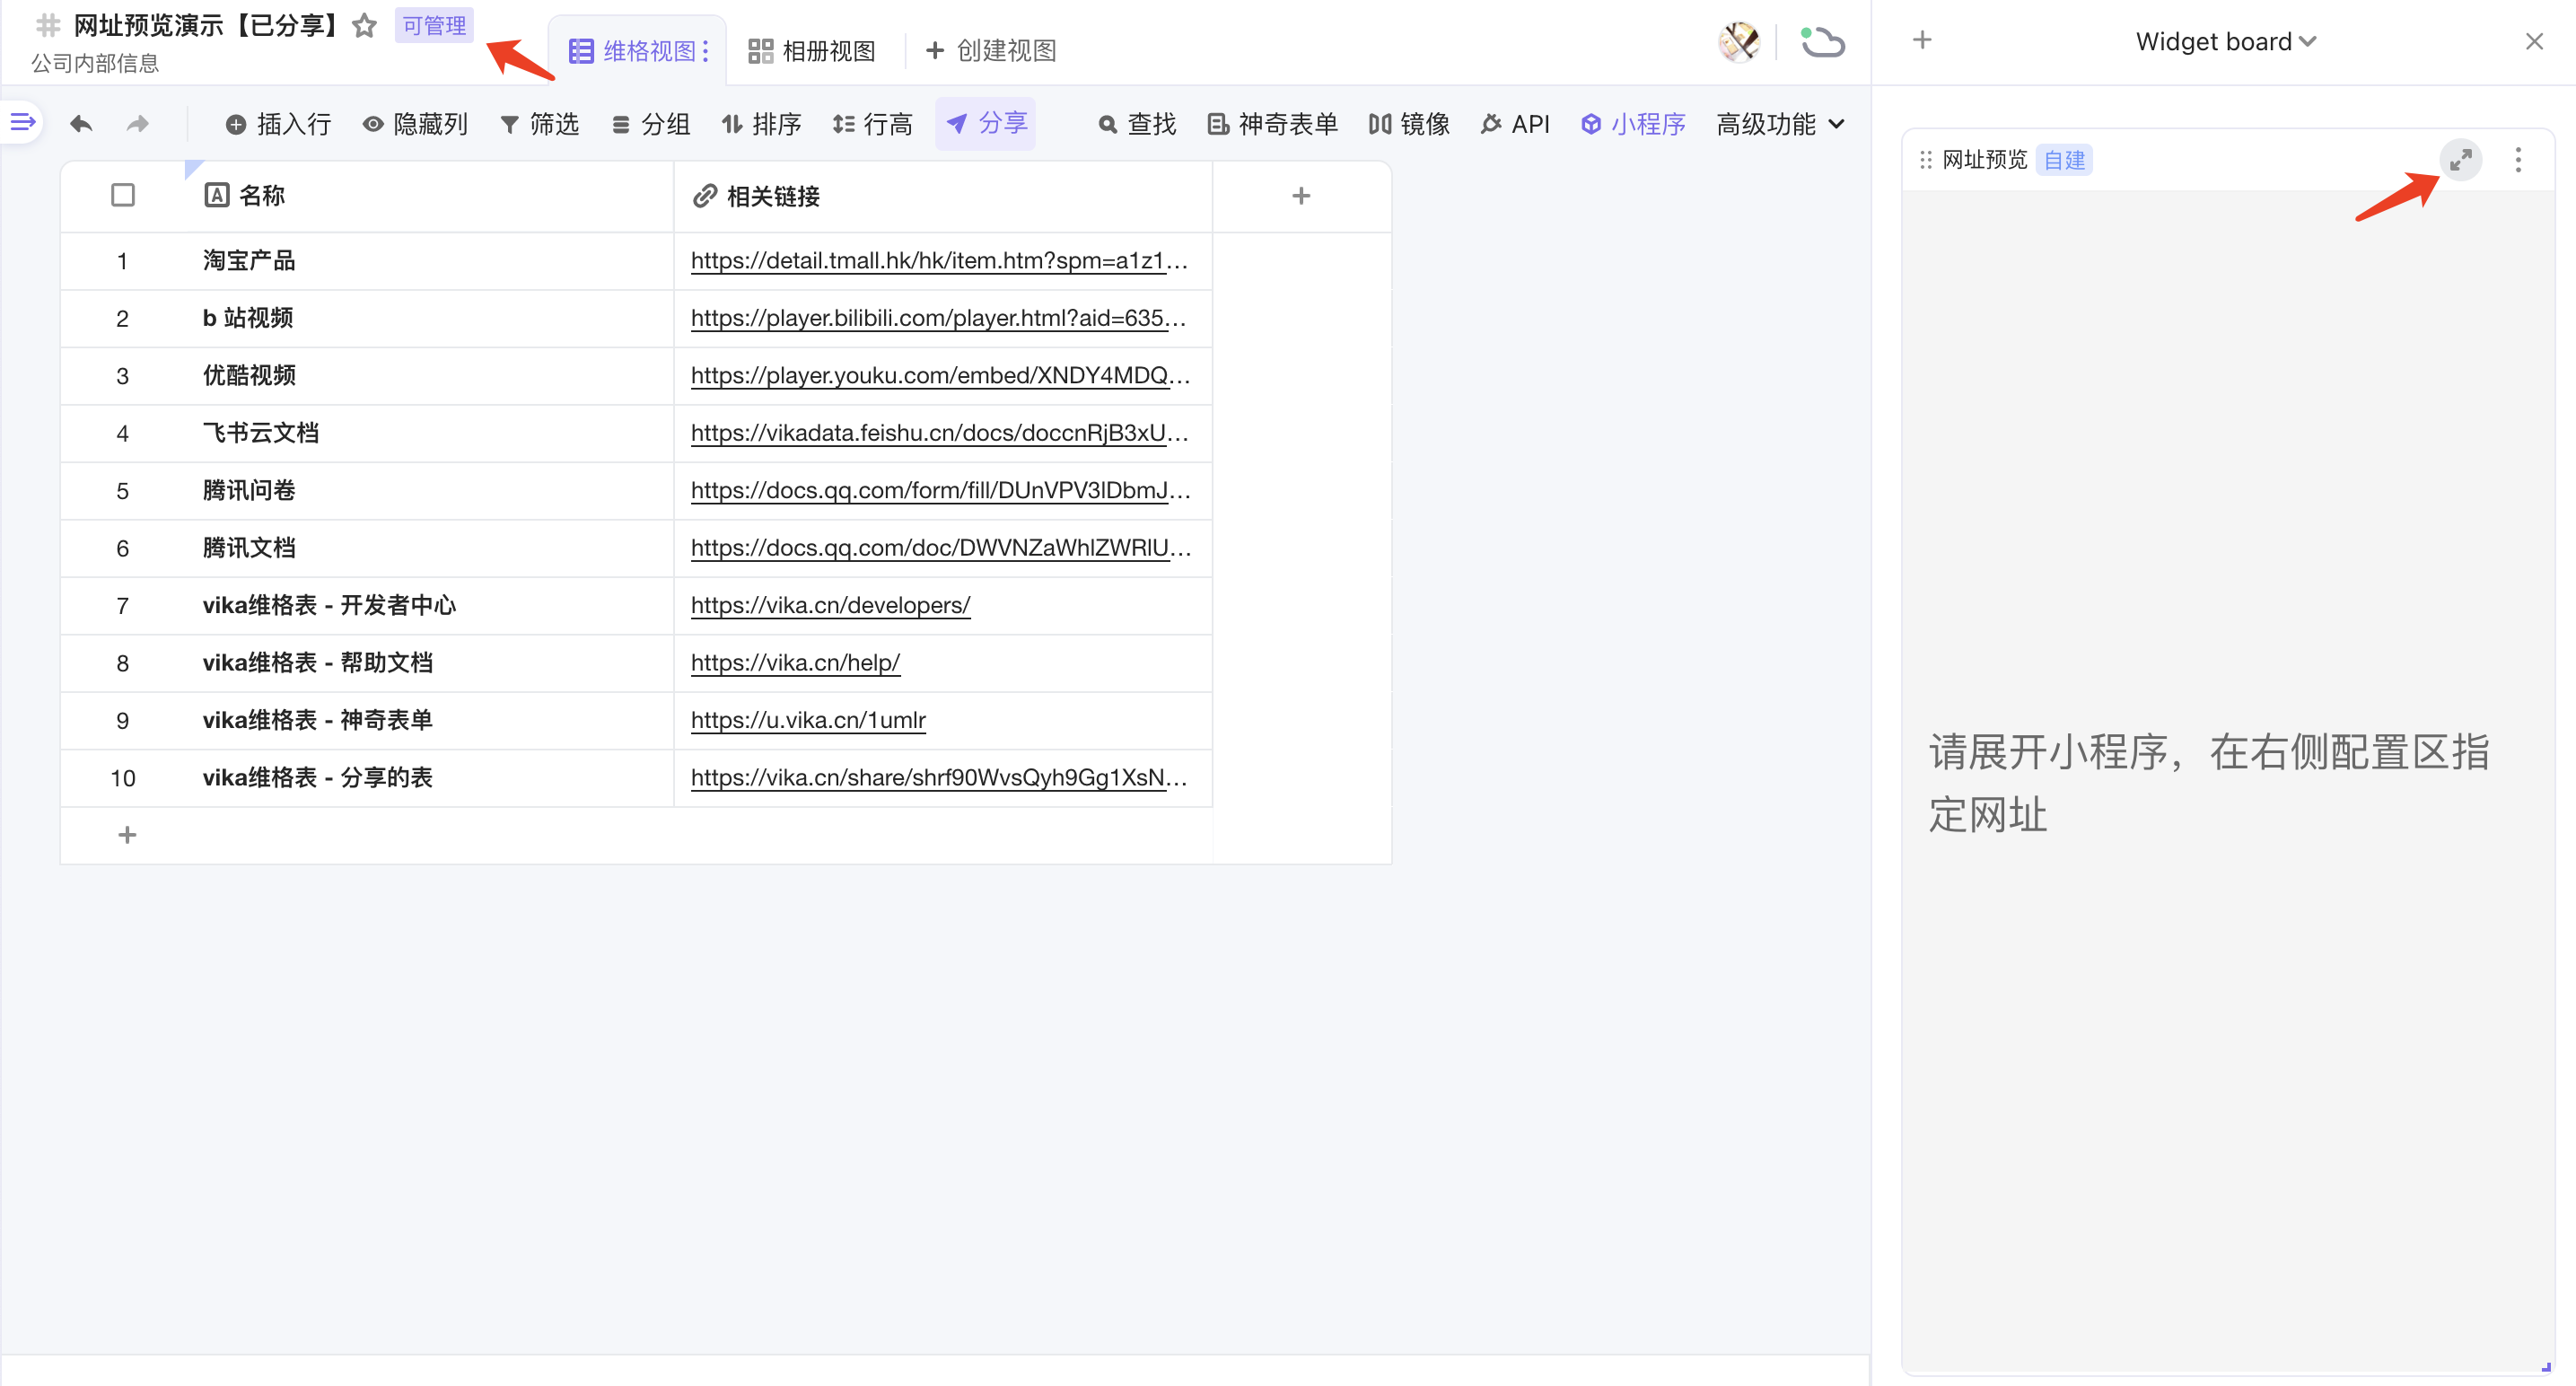Image resolution: width=2576 pixels, height=1386 pixels.
Task: Expand the 网址预览 widget to fullscreen
Action: pos(2460,160)
